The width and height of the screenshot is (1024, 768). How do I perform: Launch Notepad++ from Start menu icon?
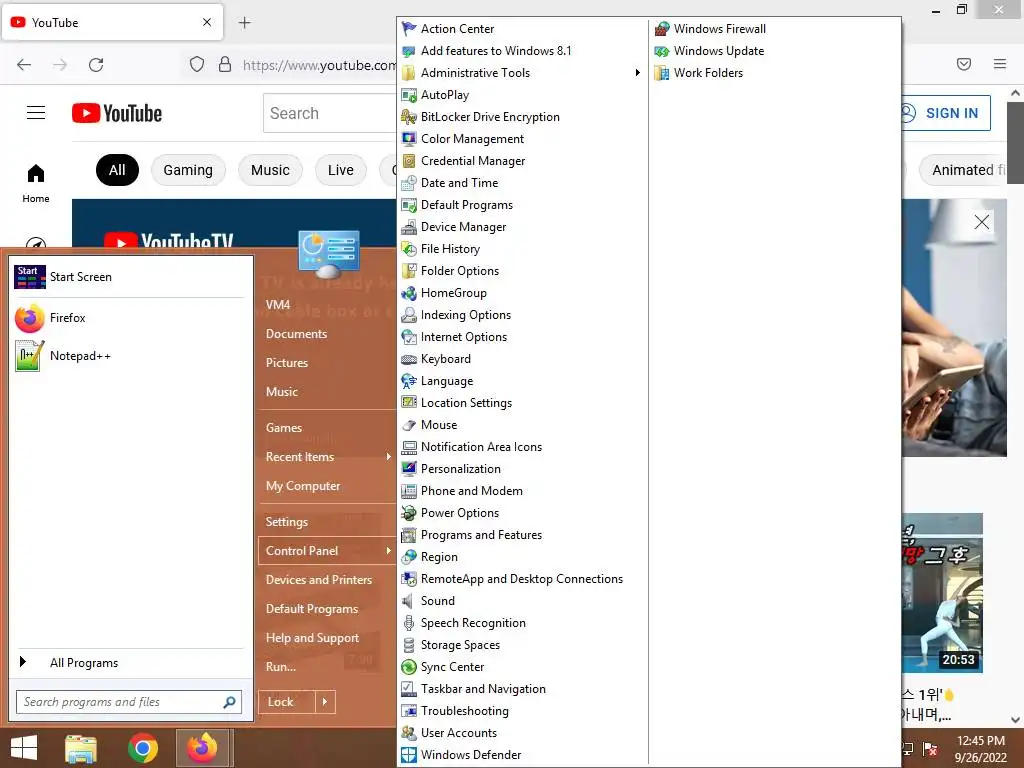[x=29, y=356]
